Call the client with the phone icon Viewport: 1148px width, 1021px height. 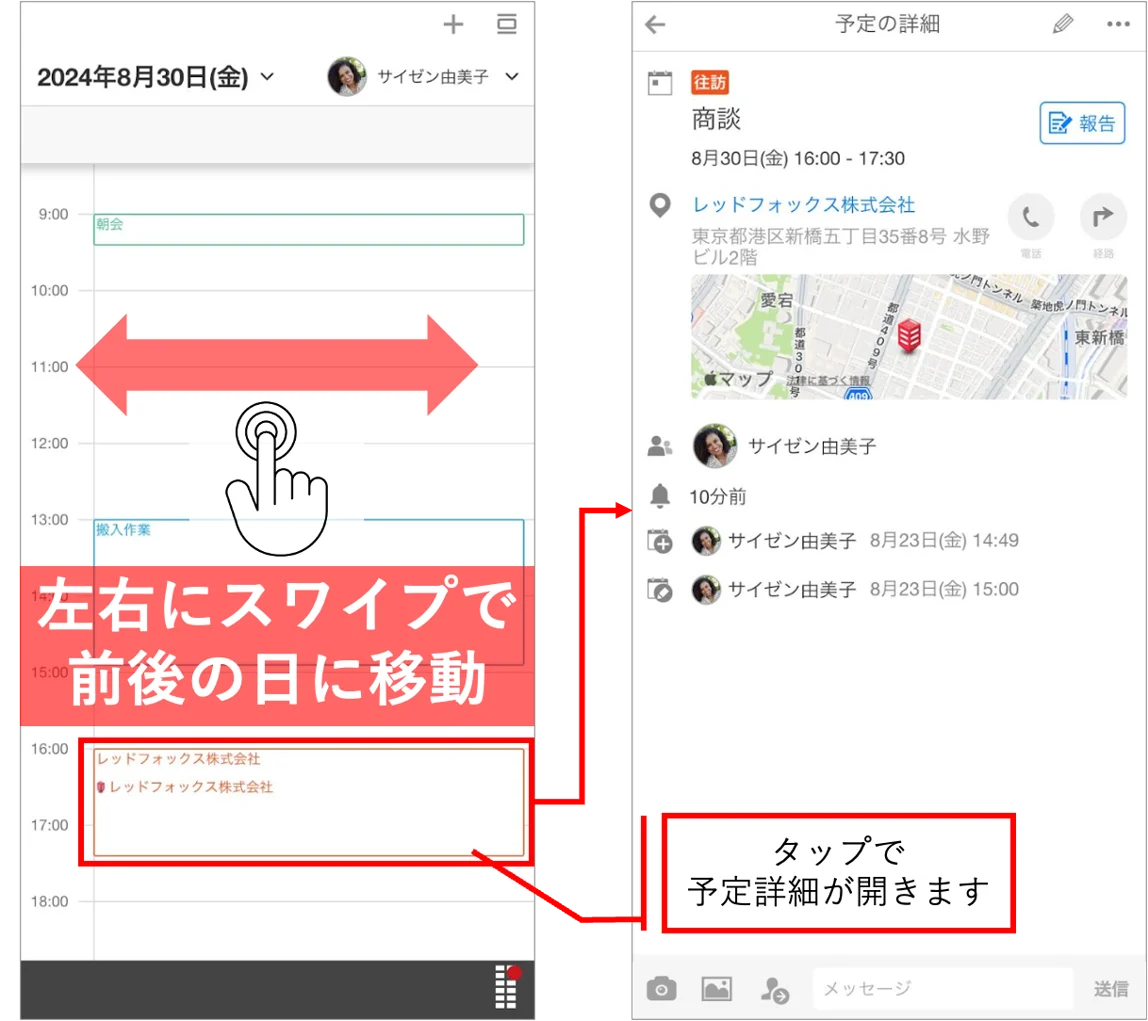[1031, 217]
